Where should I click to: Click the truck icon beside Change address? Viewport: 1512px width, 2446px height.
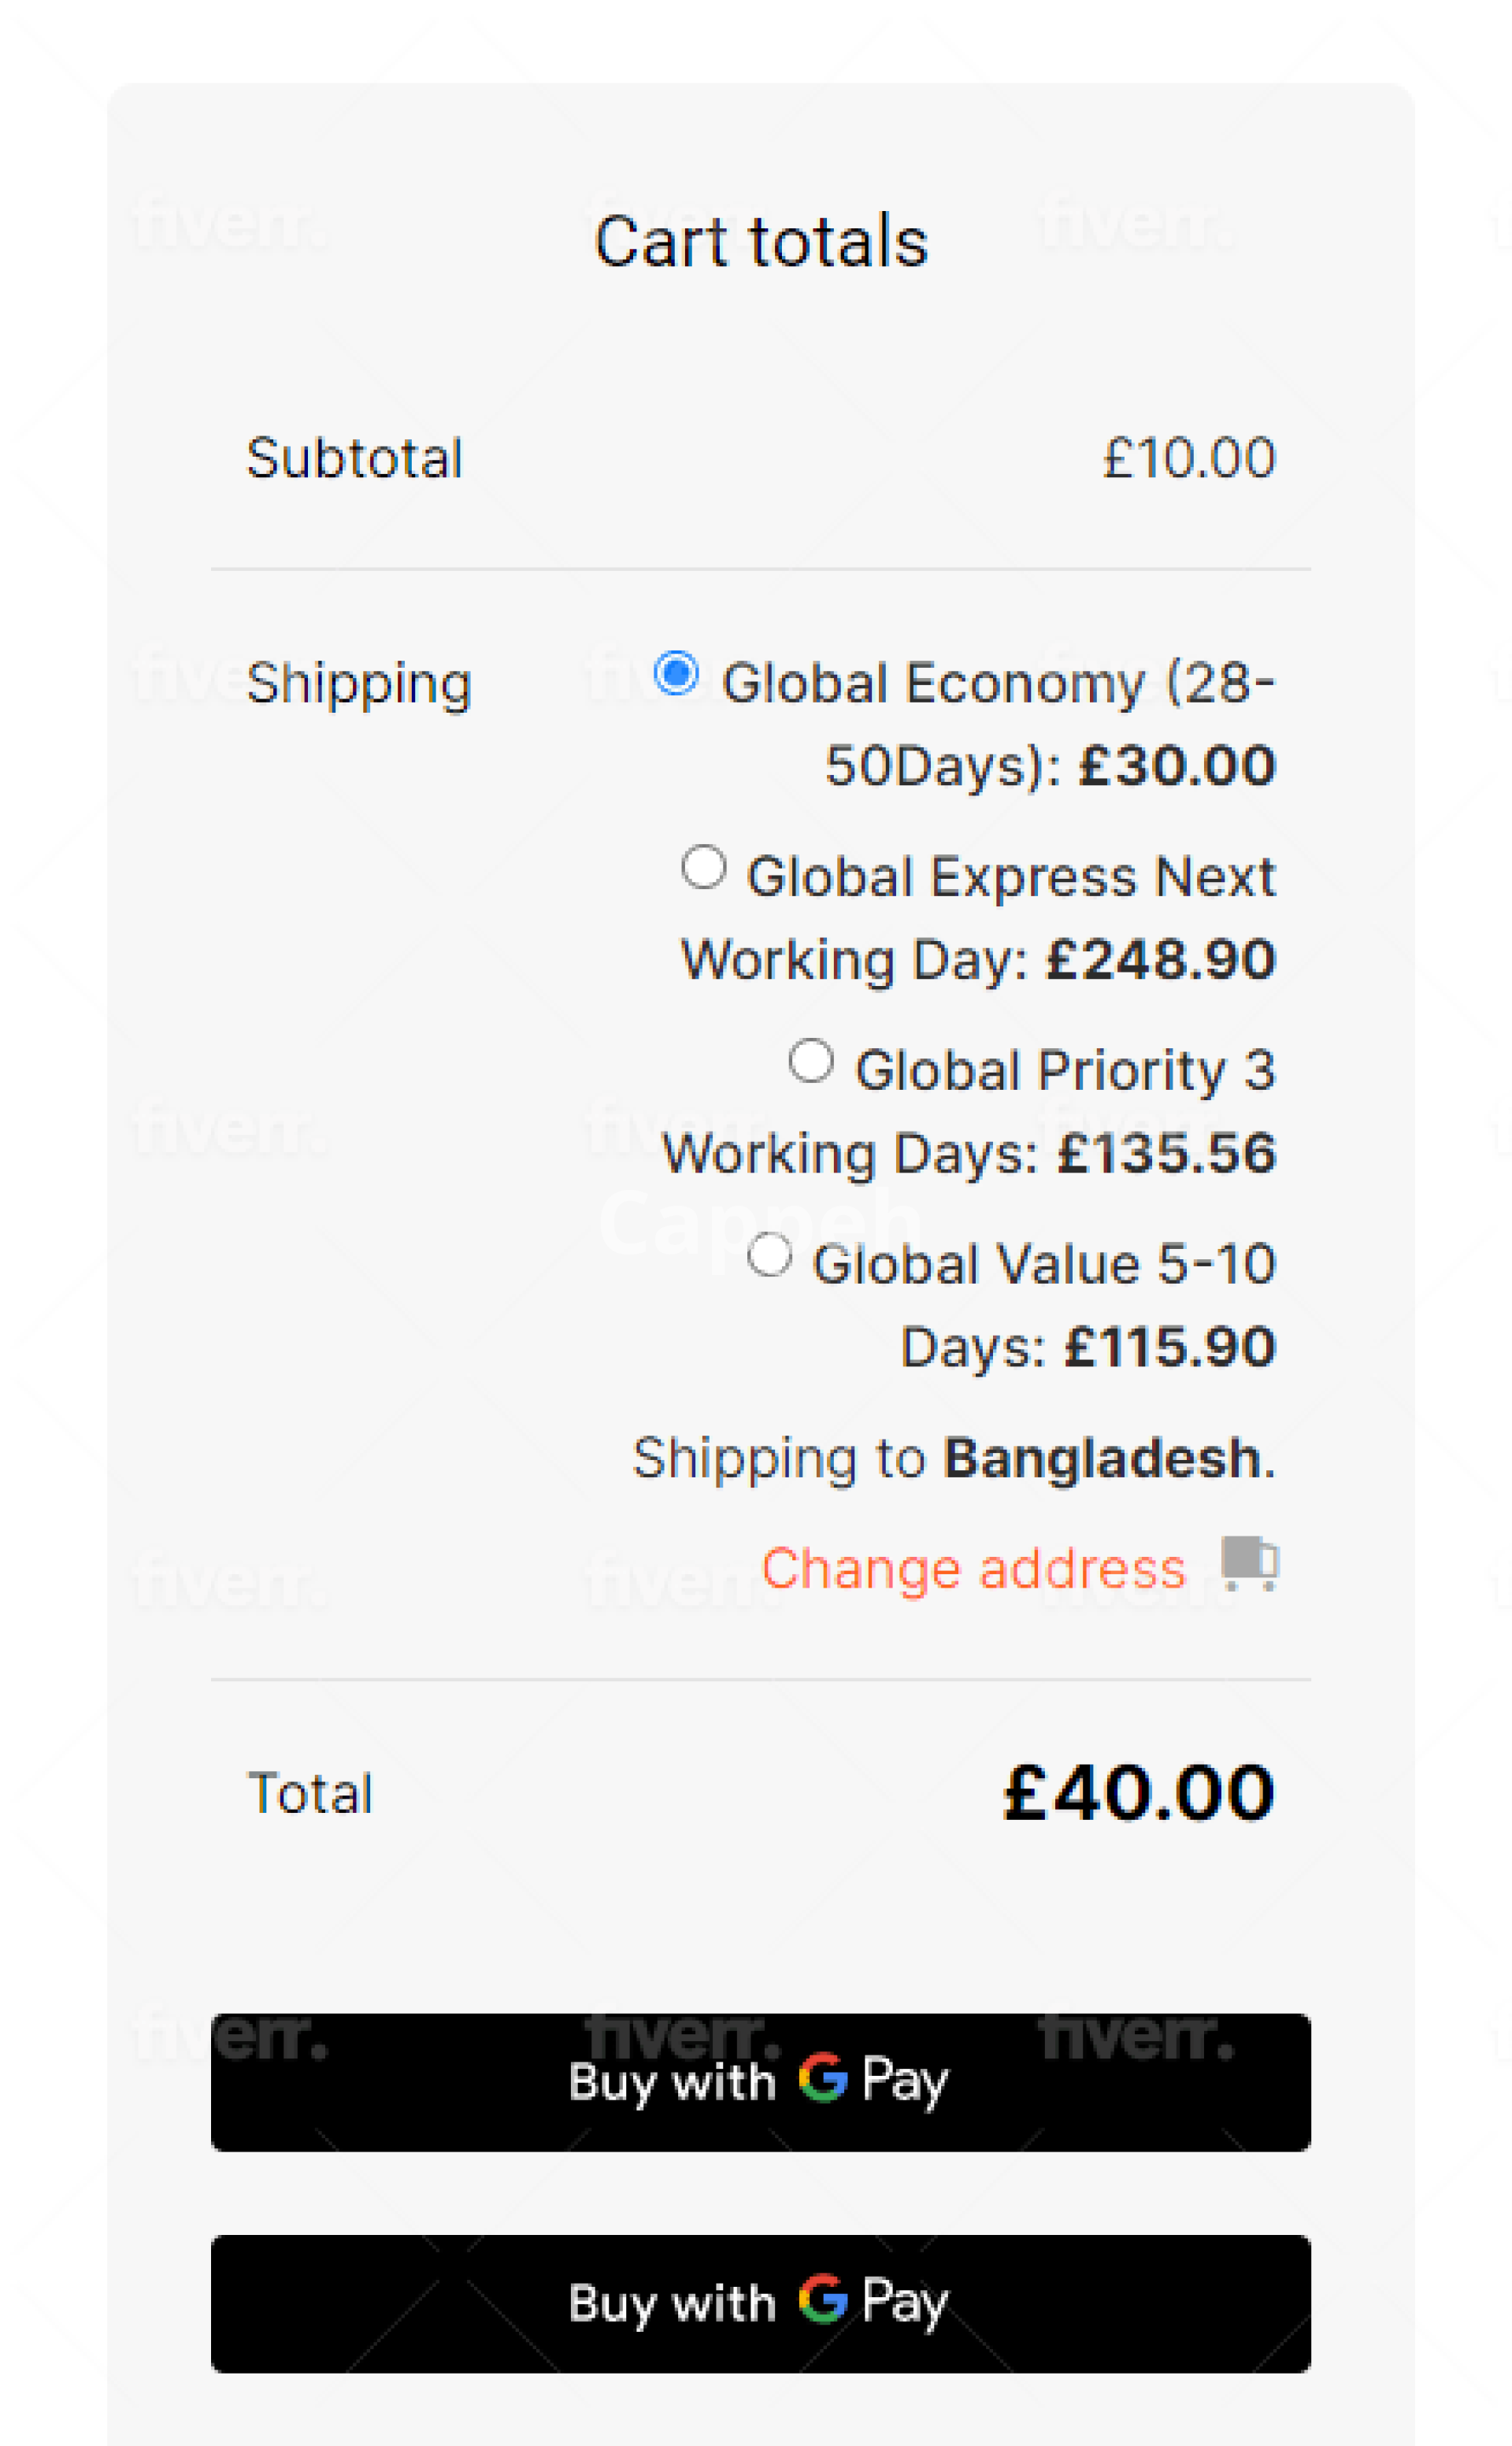(1249, 1562)
